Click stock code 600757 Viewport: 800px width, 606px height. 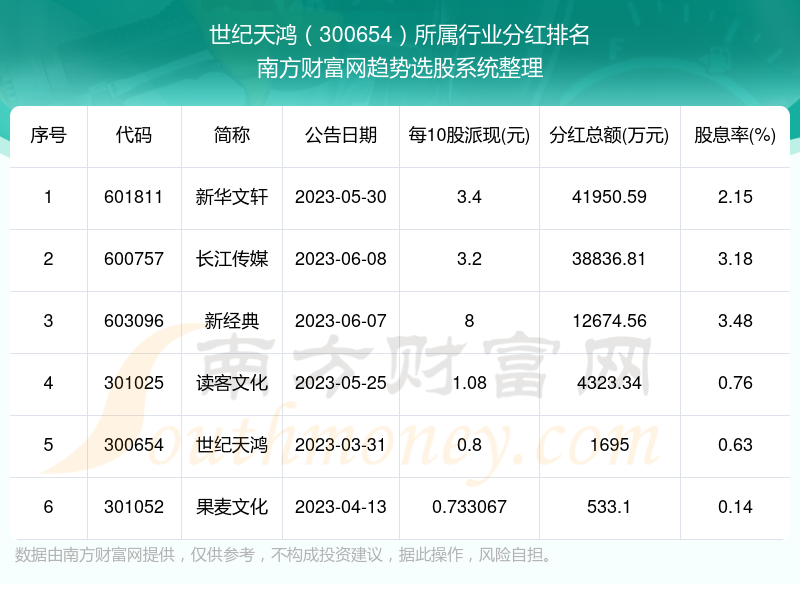click(133, 259)
